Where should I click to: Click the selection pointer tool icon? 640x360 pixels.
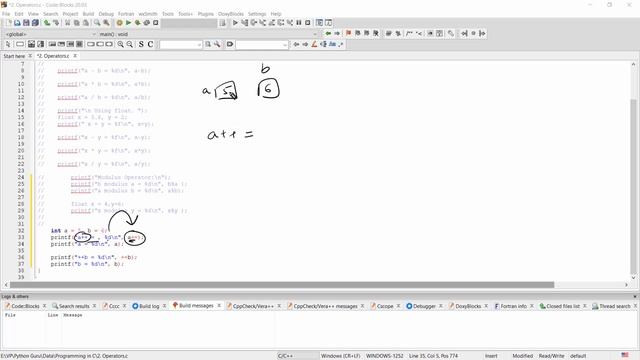(8, 44)
